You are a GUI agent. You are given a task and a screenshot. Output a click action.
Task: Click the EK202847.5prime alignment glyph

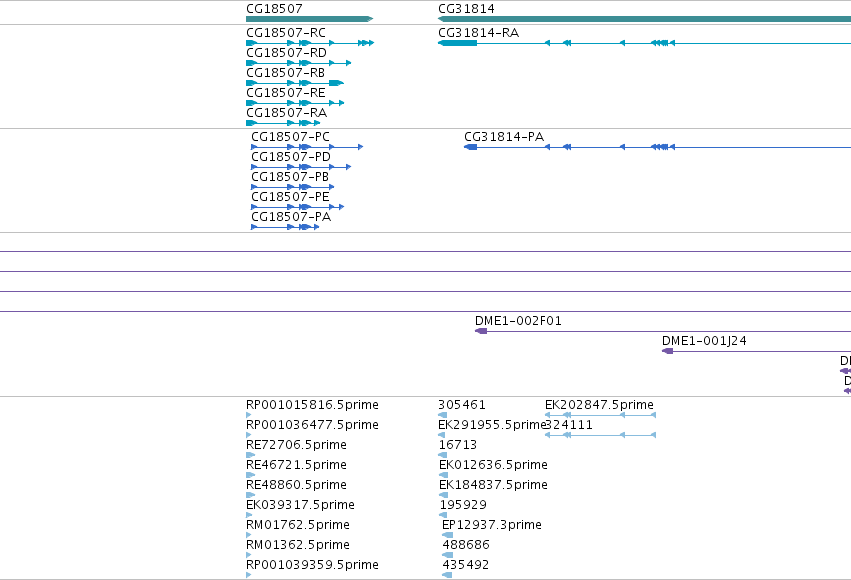(x=600, y=415)
